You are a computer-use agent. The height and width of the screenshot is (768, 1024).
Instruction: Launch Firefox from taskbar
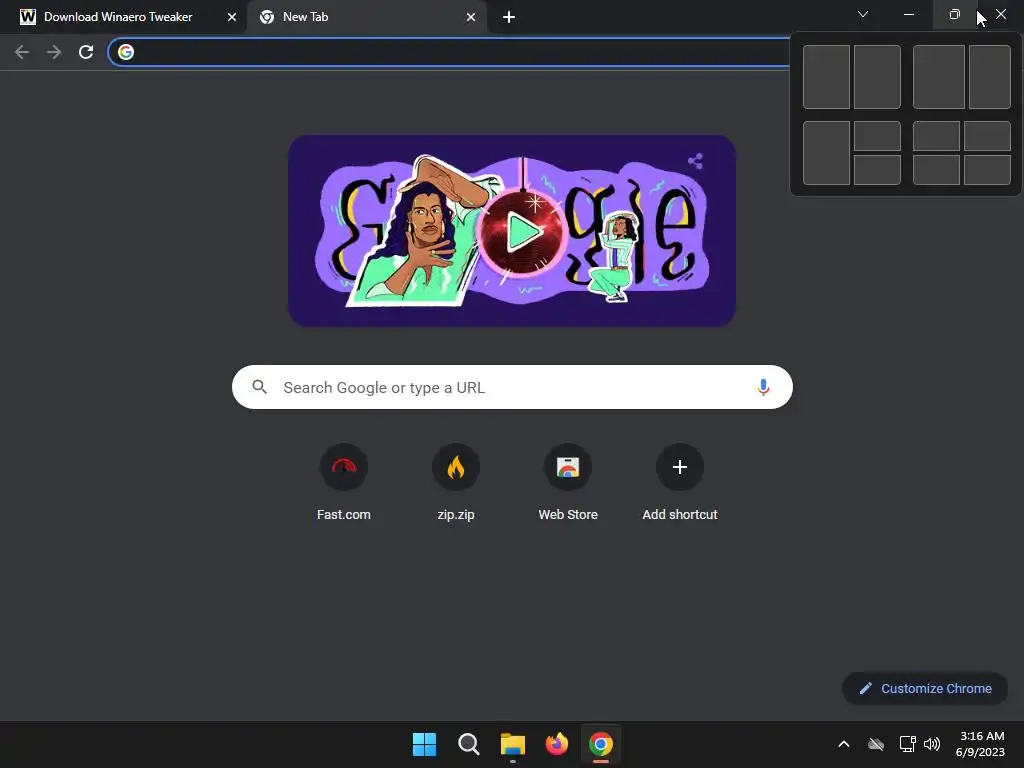click(556, 744)
